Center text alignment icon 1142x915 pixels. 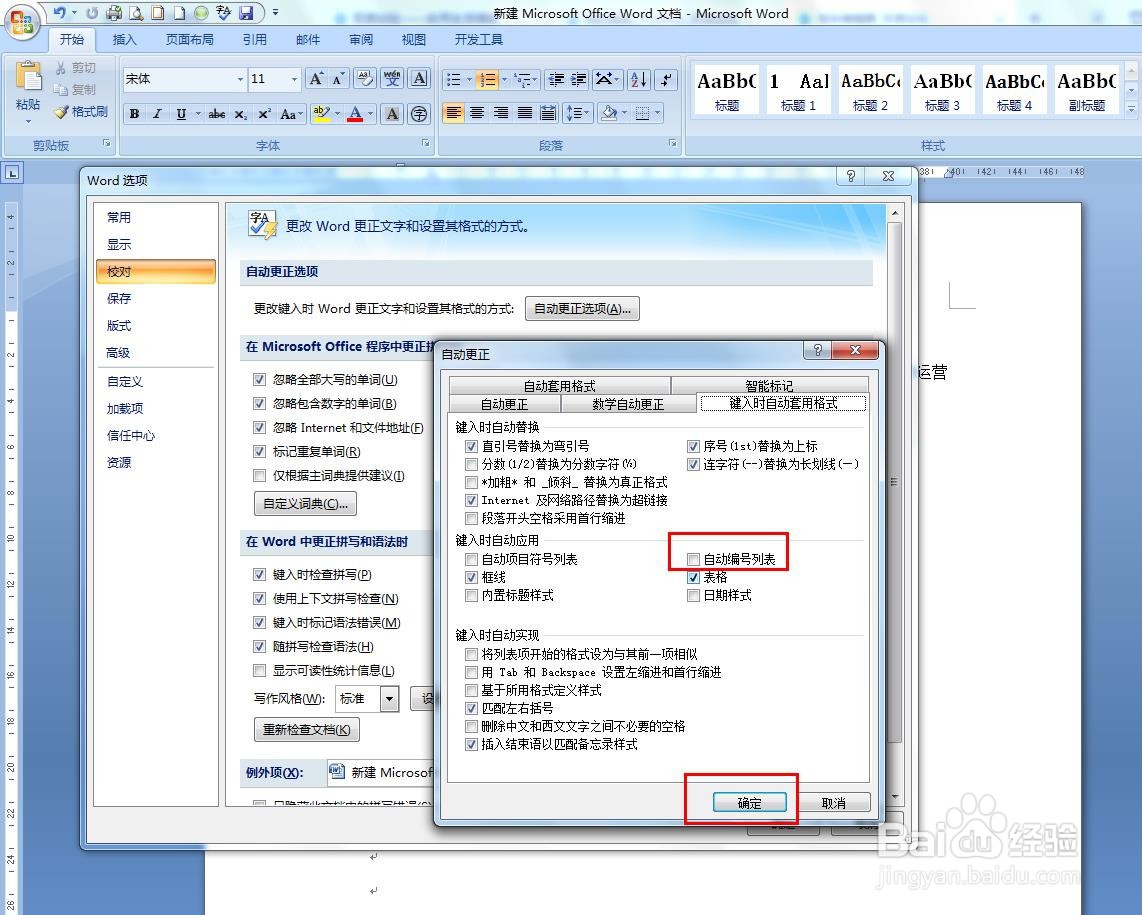tap(476, 113)
